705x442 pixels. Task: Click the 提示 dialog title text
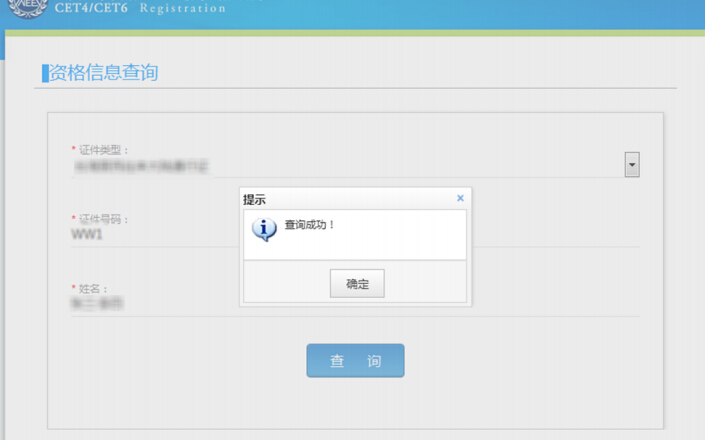click(x=255, y=199)
